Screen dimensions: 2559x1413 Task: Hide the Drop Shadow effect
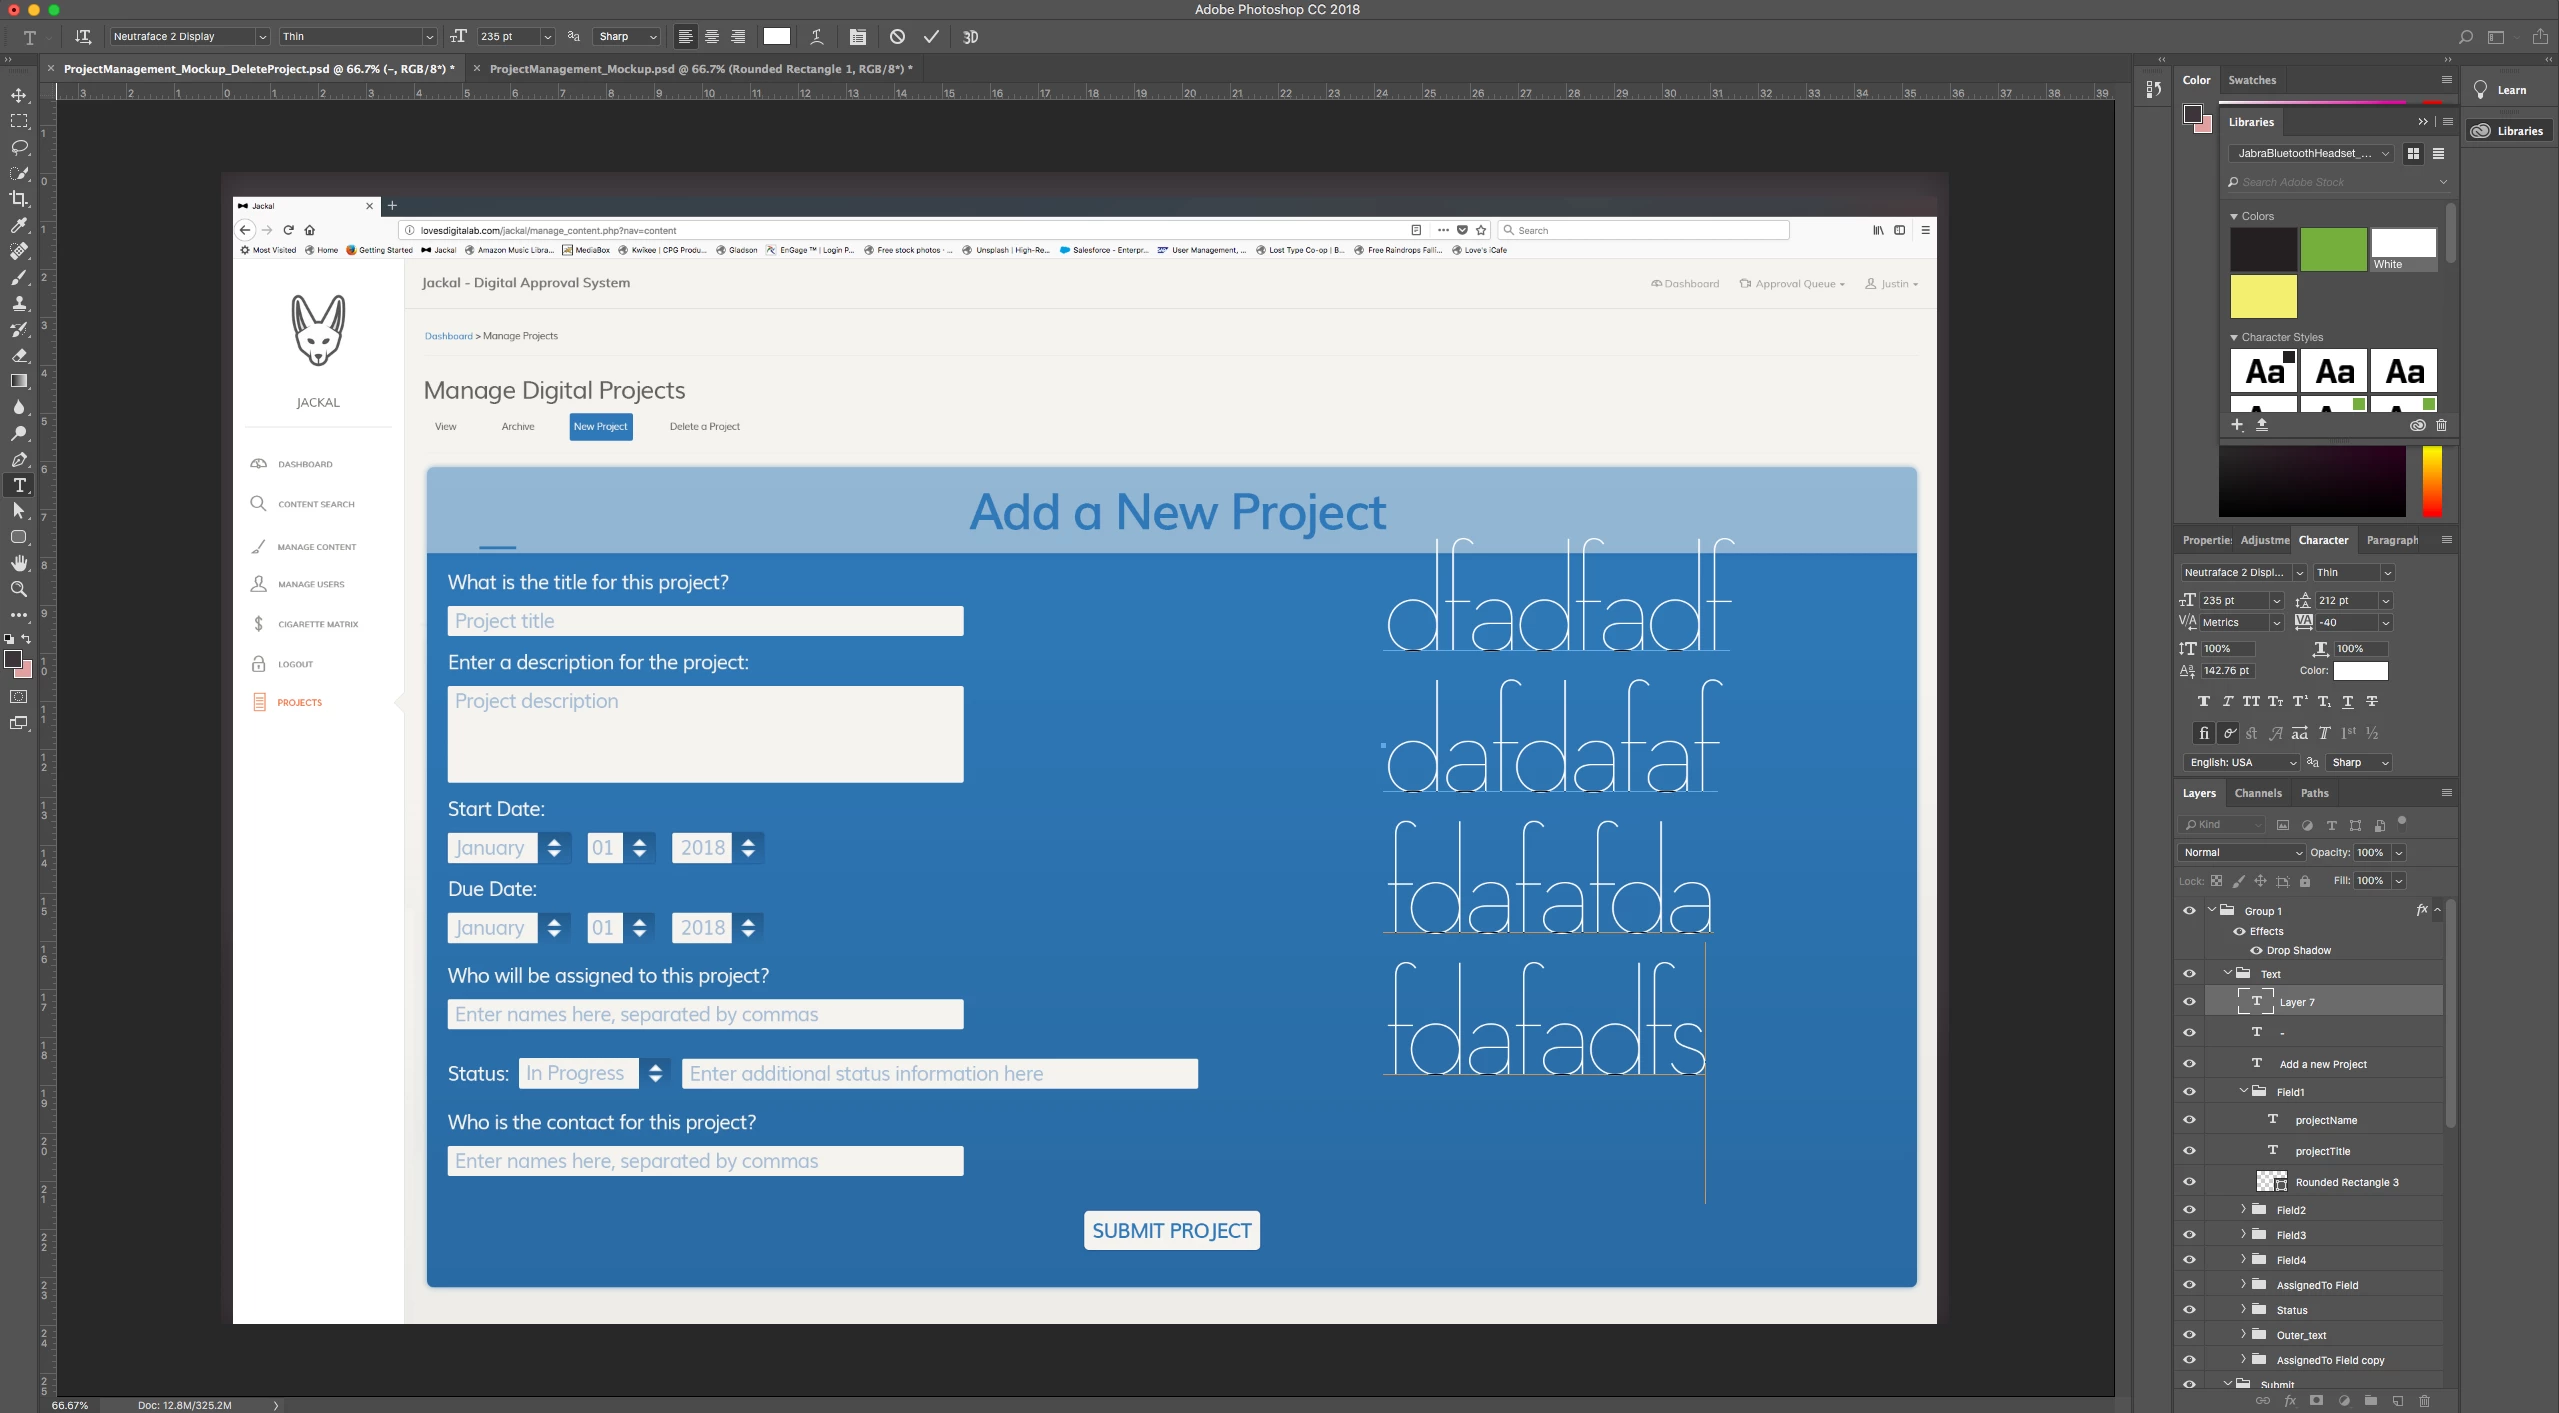2256,951
